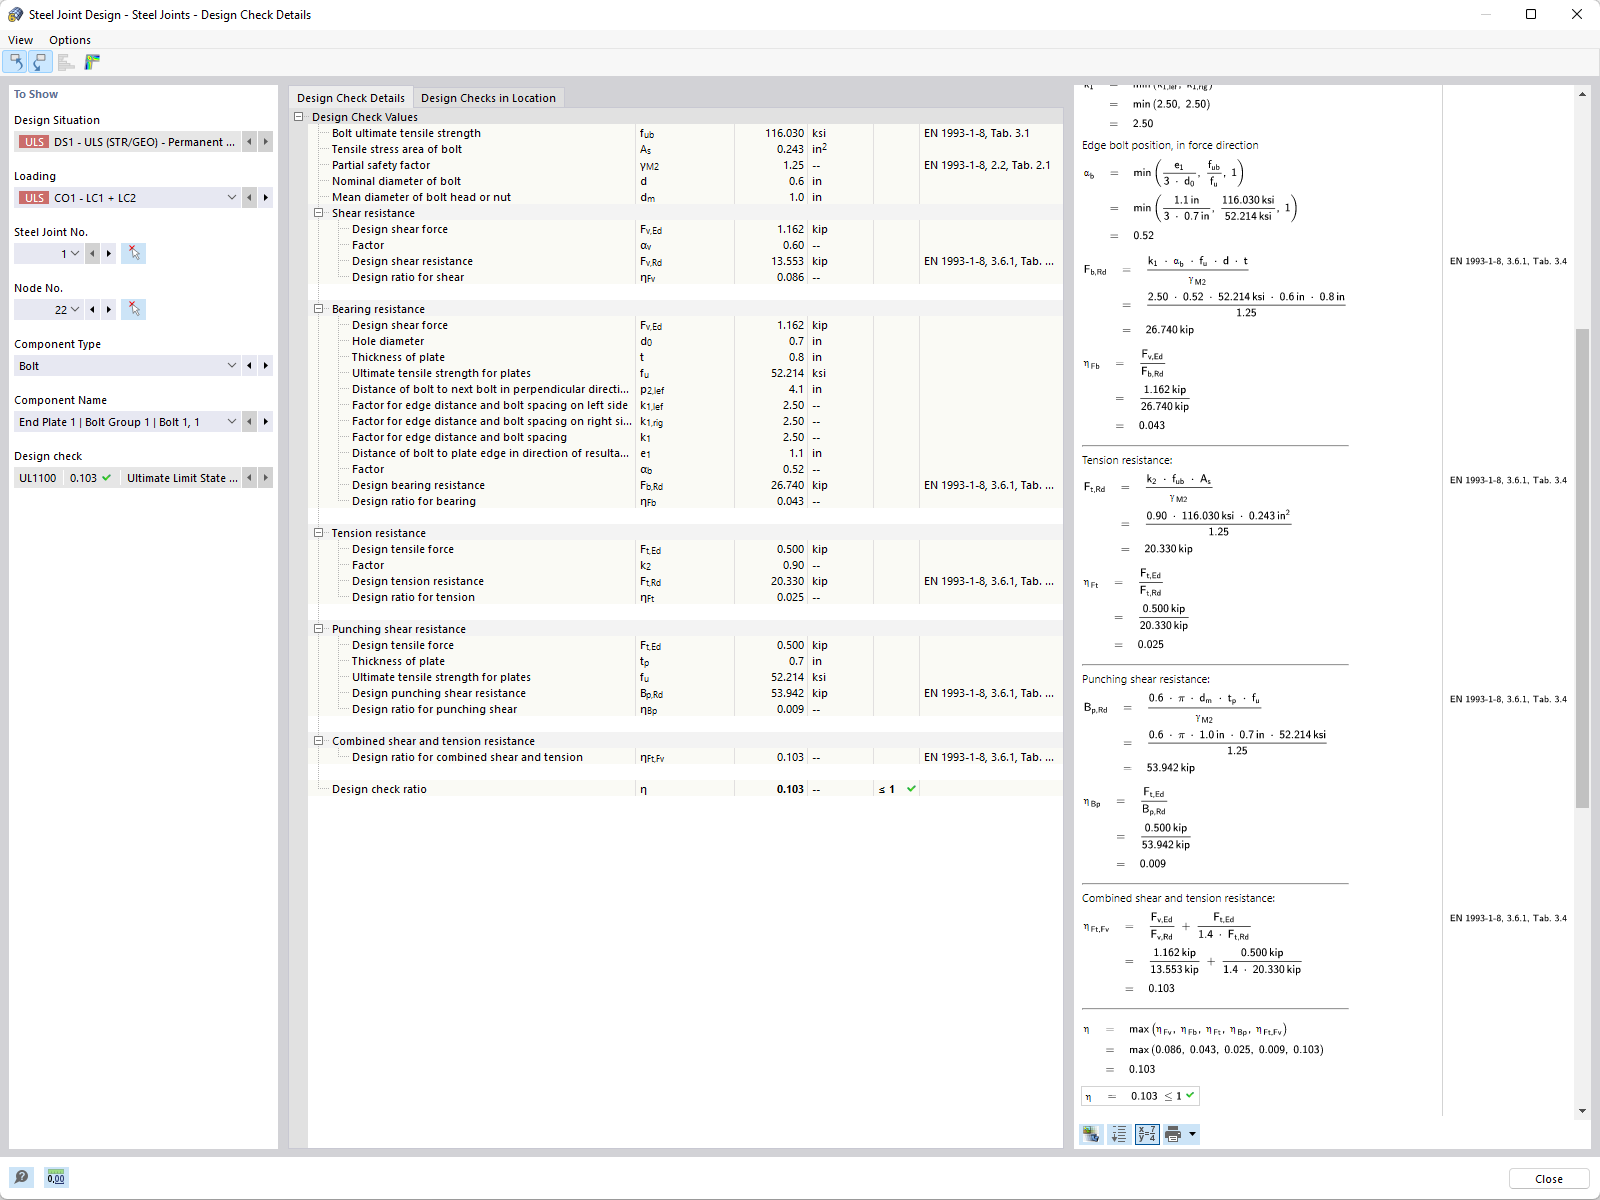The height and width of the screenshot is (1200, 1600).
Task: Go to previous Component Type arrow
Action: click(x=249, y=366)
